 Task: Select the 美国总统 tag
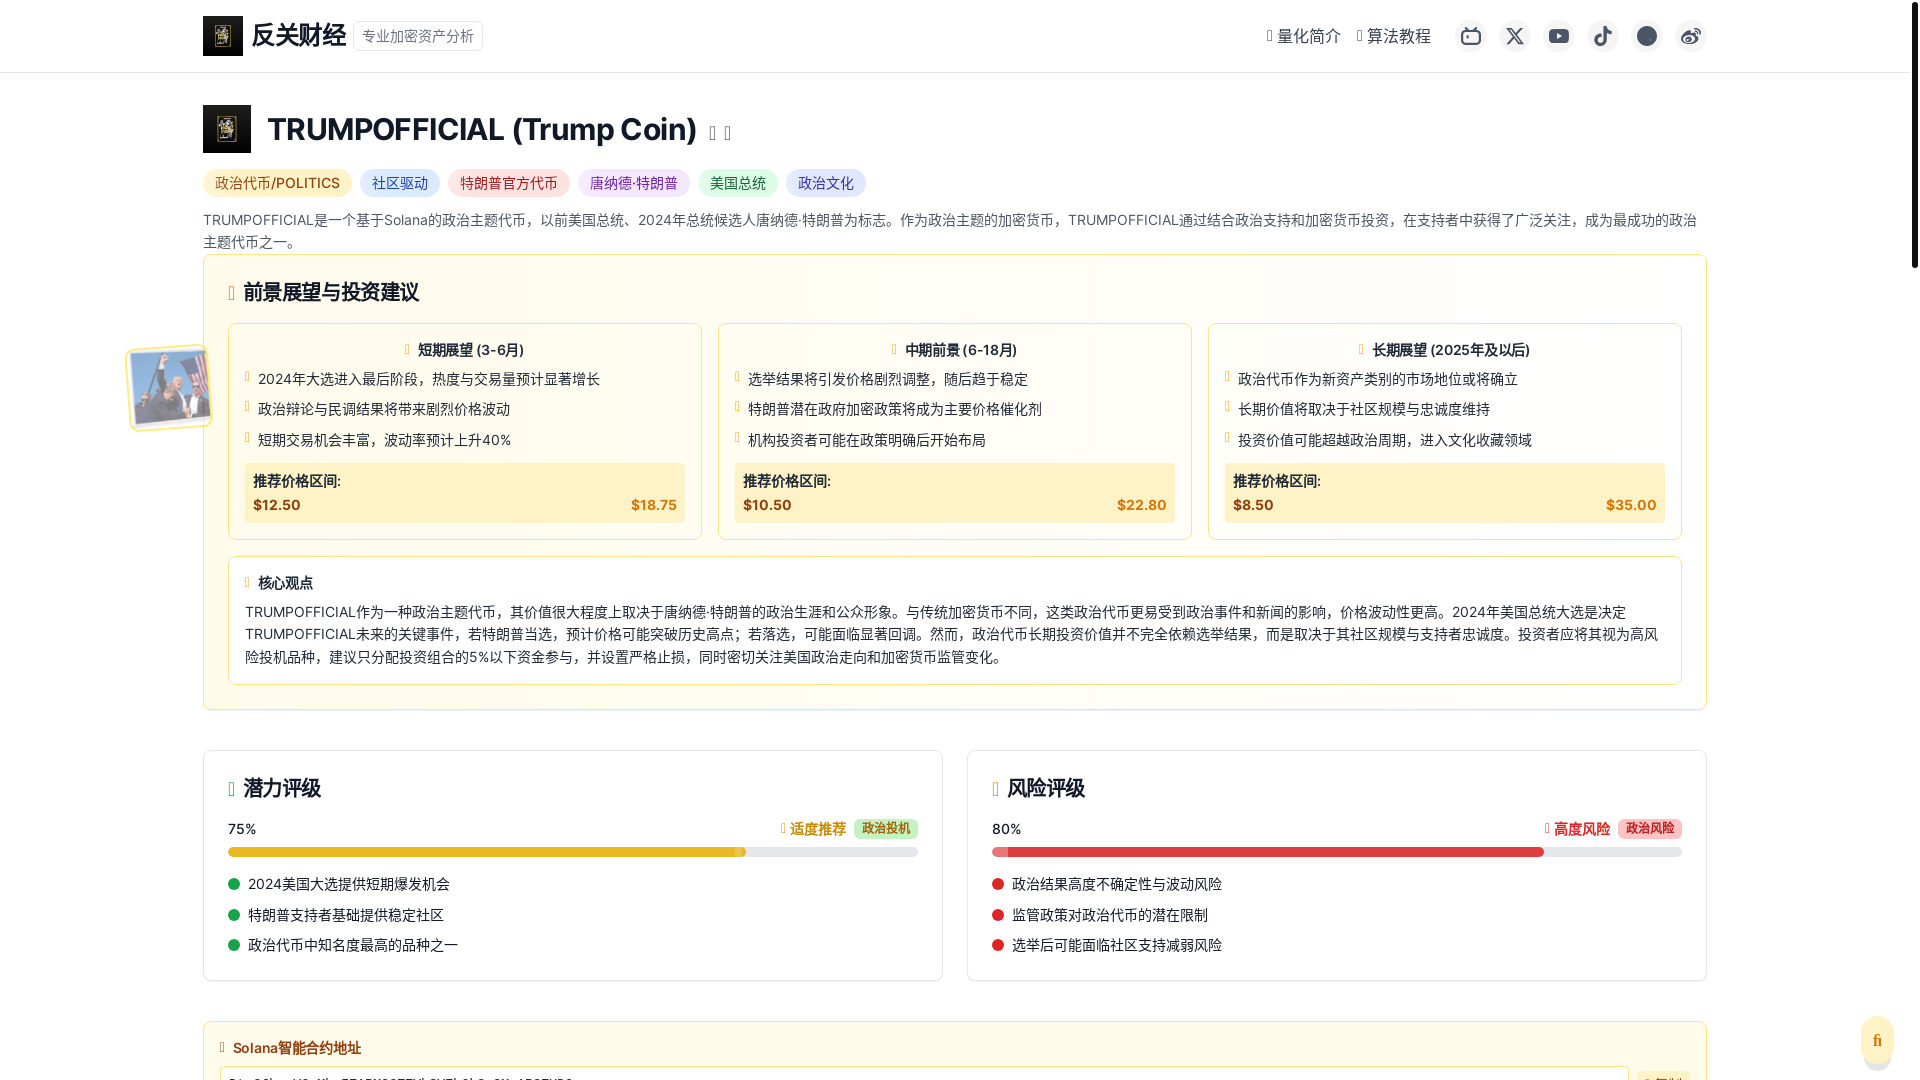point(738,183)
